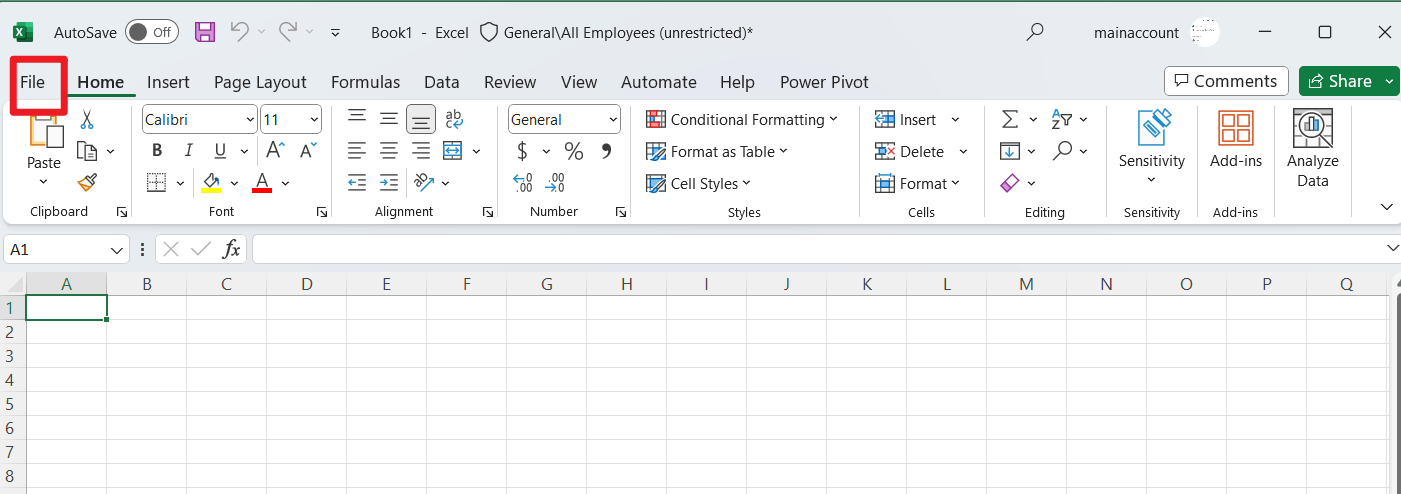Click the AutoSum sigma icon
This screenshot has width=1401, height=494.
tap(1010, 119)
